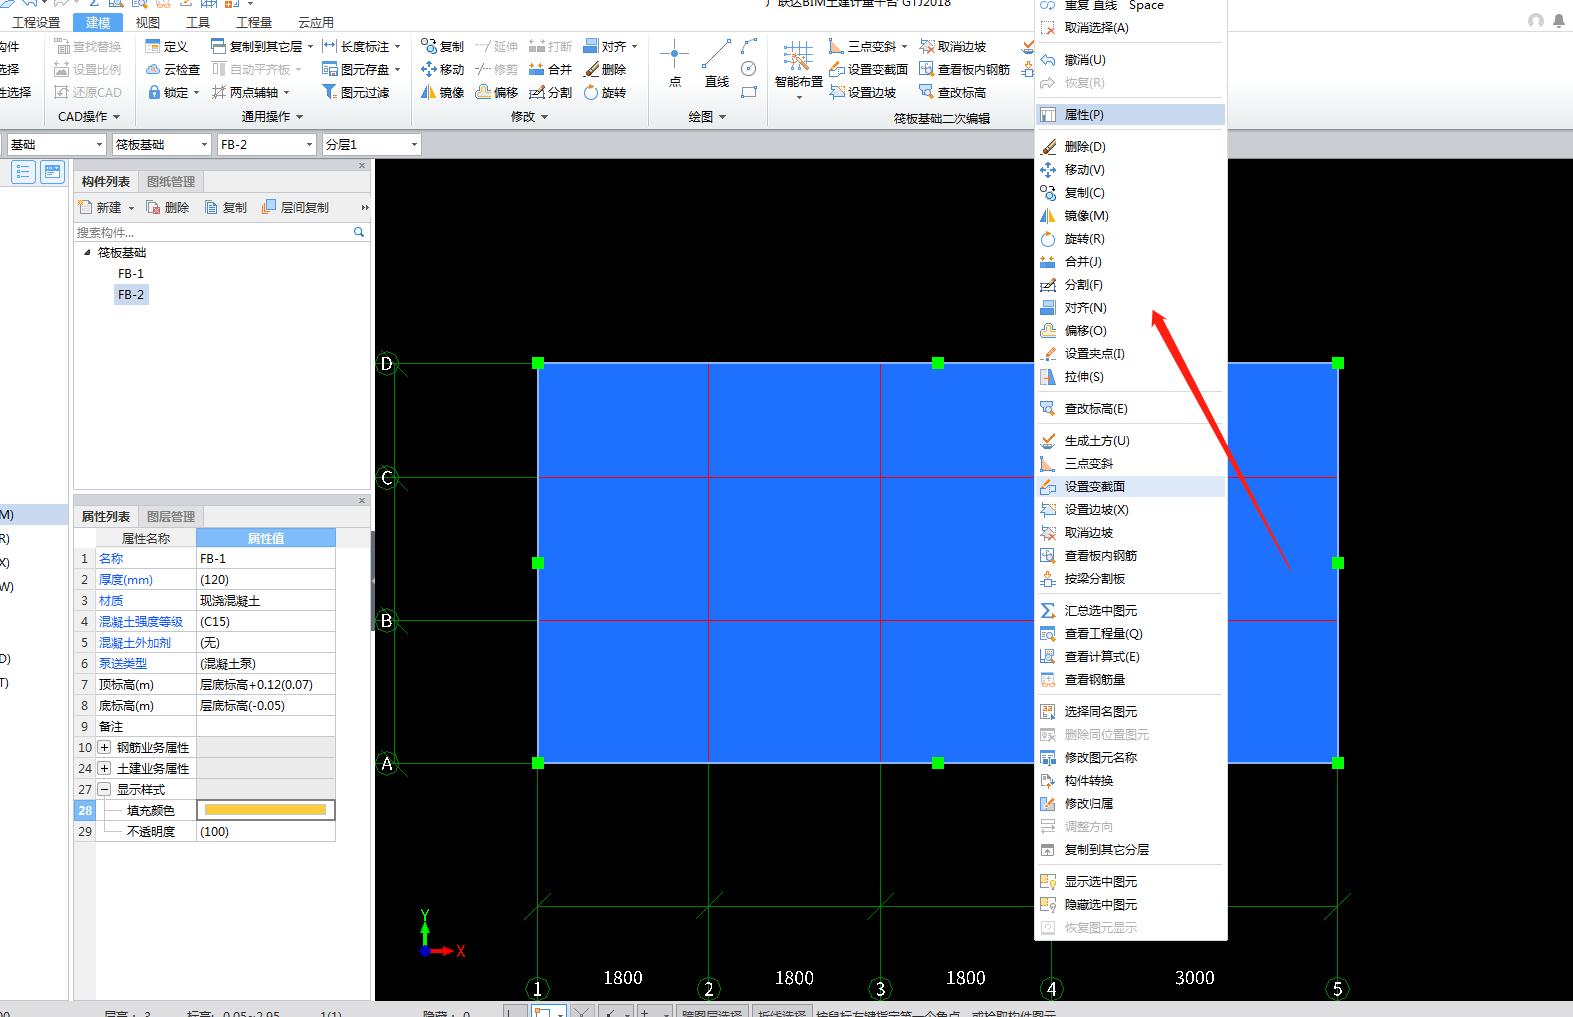
Task: Click 设置边坡 in the ribbon
Action: [x=862, y=92]
